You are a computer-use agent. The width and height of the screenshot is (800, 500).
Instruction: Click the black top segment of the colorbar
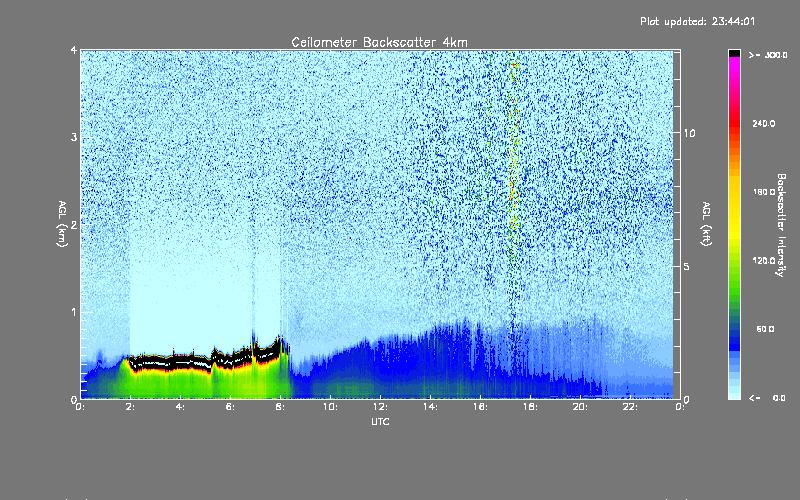pos(734,53)
